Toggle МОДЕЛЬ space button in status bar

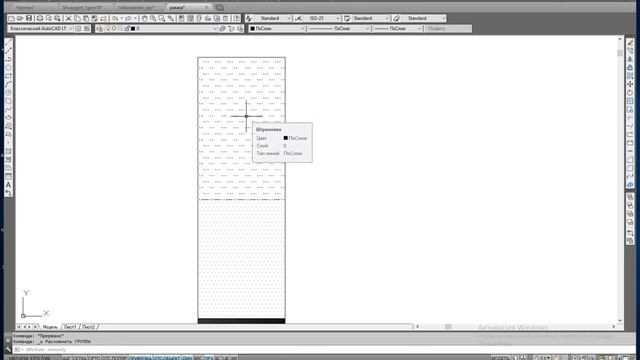500,358
